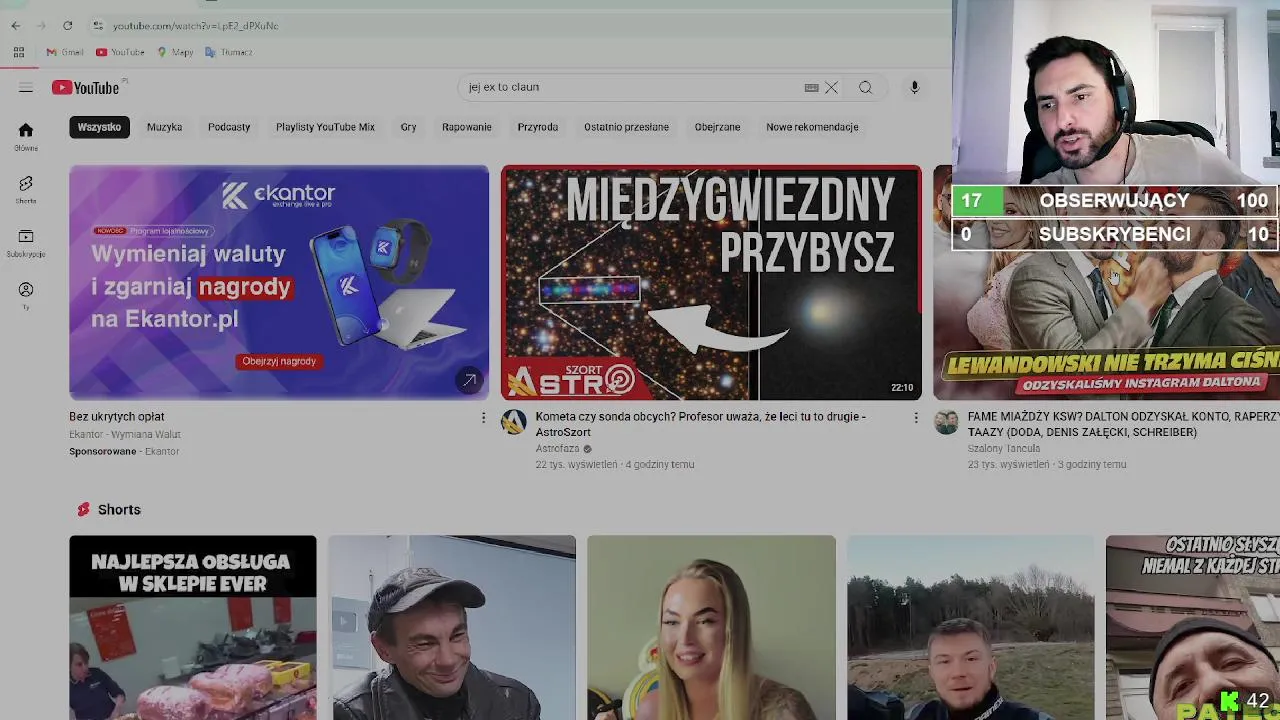The width and height of the screenshot is (1280, 720).
Task: Open the Kometa czy sonda obcych video title
Action: click(701, 424)
